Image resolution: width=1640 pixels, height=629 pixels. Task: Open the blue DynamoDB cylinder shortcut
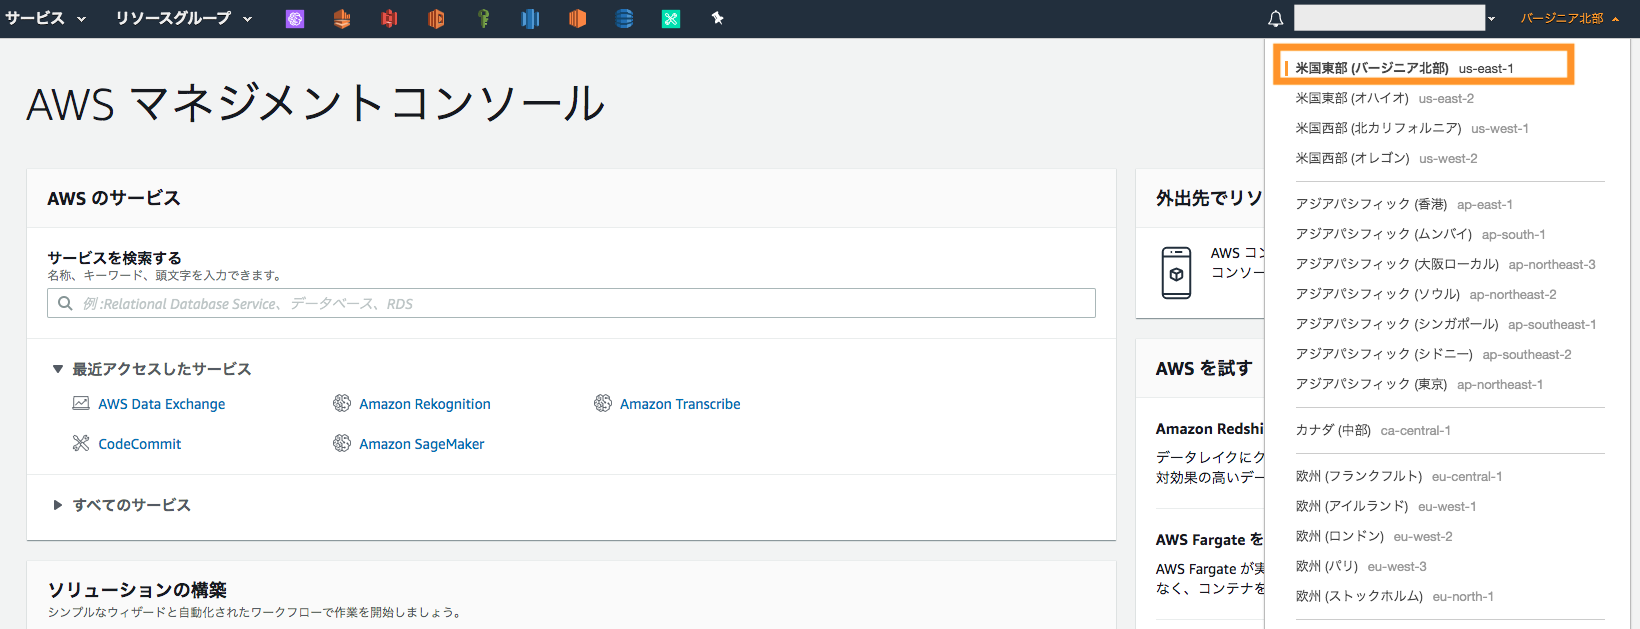pos(624,19)
